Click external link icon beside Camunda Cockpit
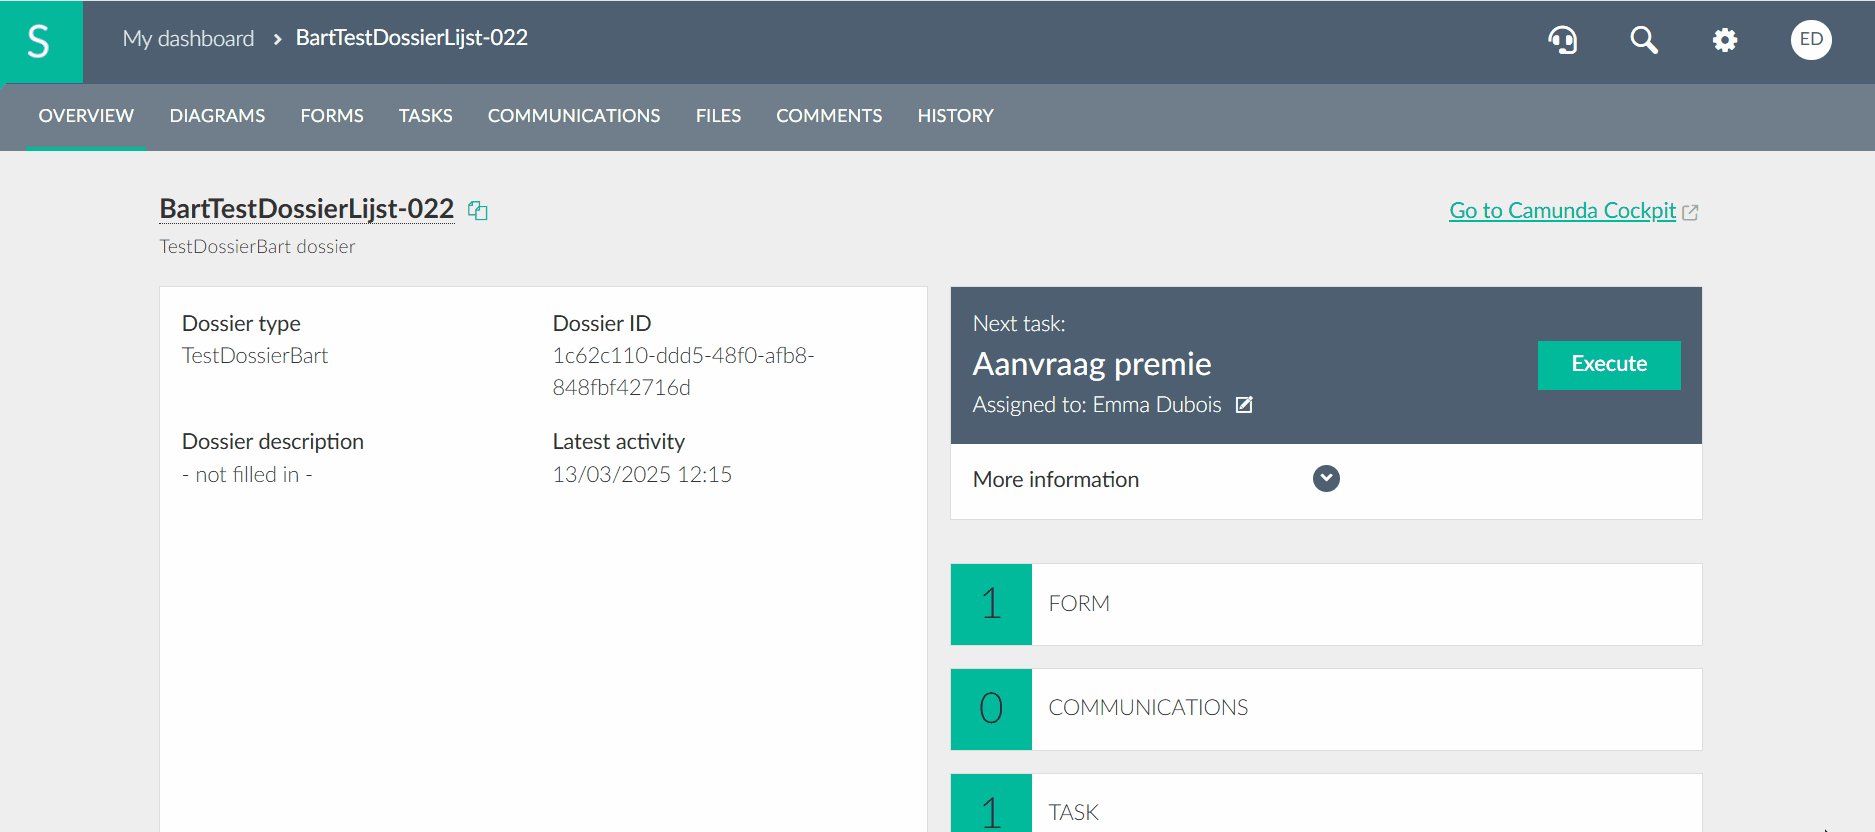The height and width of the screenshot is (832, 1875). tap(1690, 212)
